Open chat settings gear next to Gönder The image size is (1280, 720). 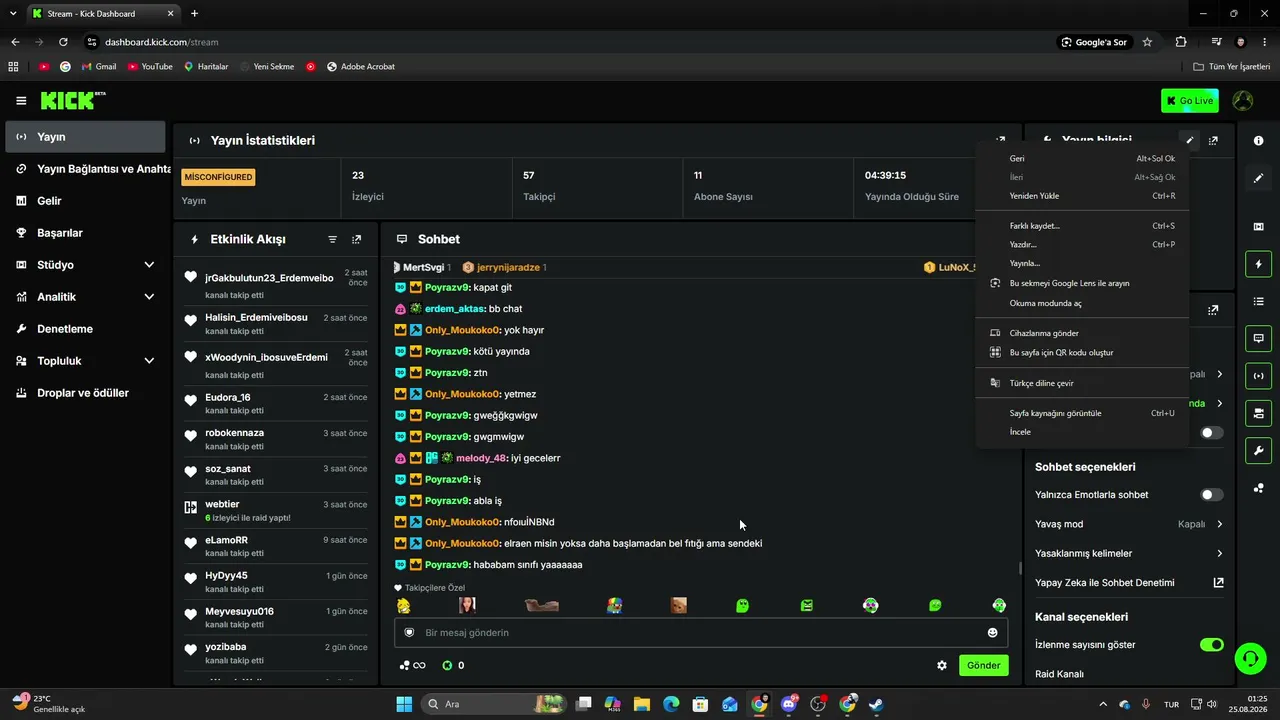[x=941, y=665]
